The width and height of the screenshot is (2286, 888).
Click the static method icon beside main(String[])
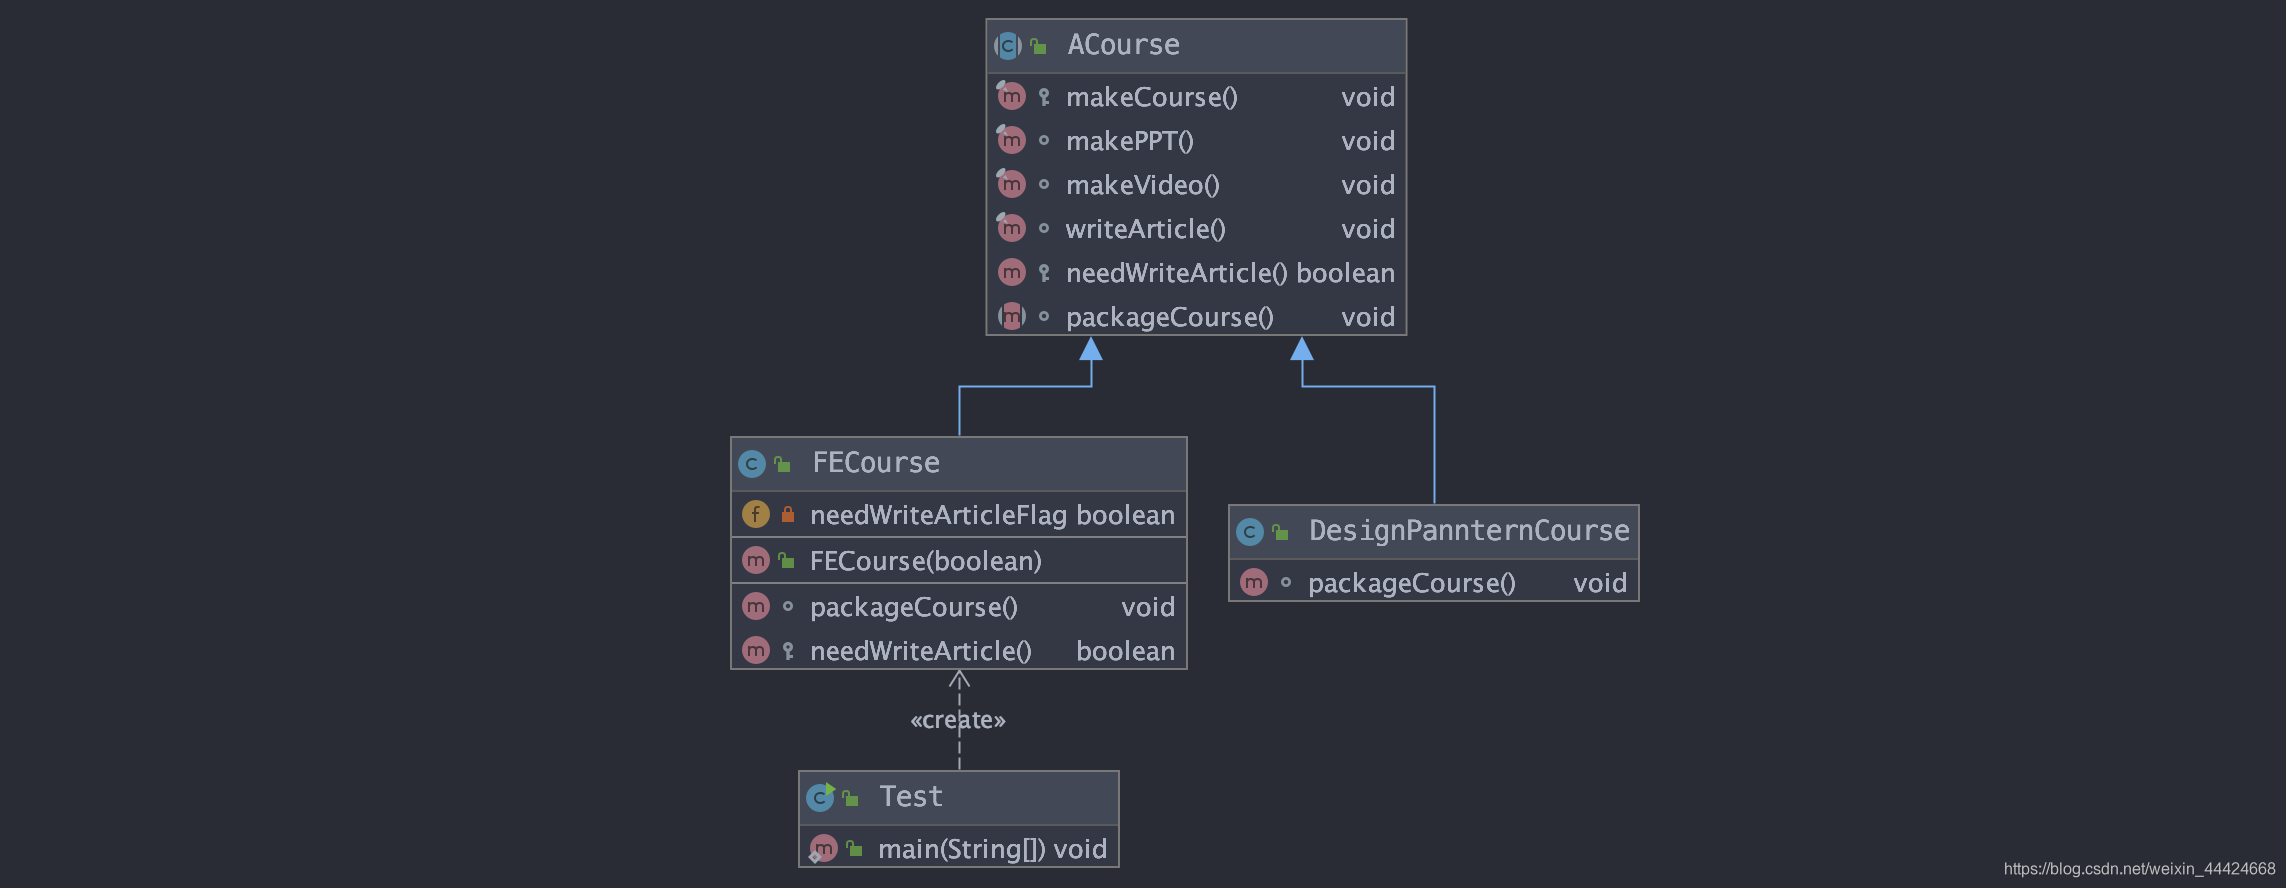(x=823, y=849)
